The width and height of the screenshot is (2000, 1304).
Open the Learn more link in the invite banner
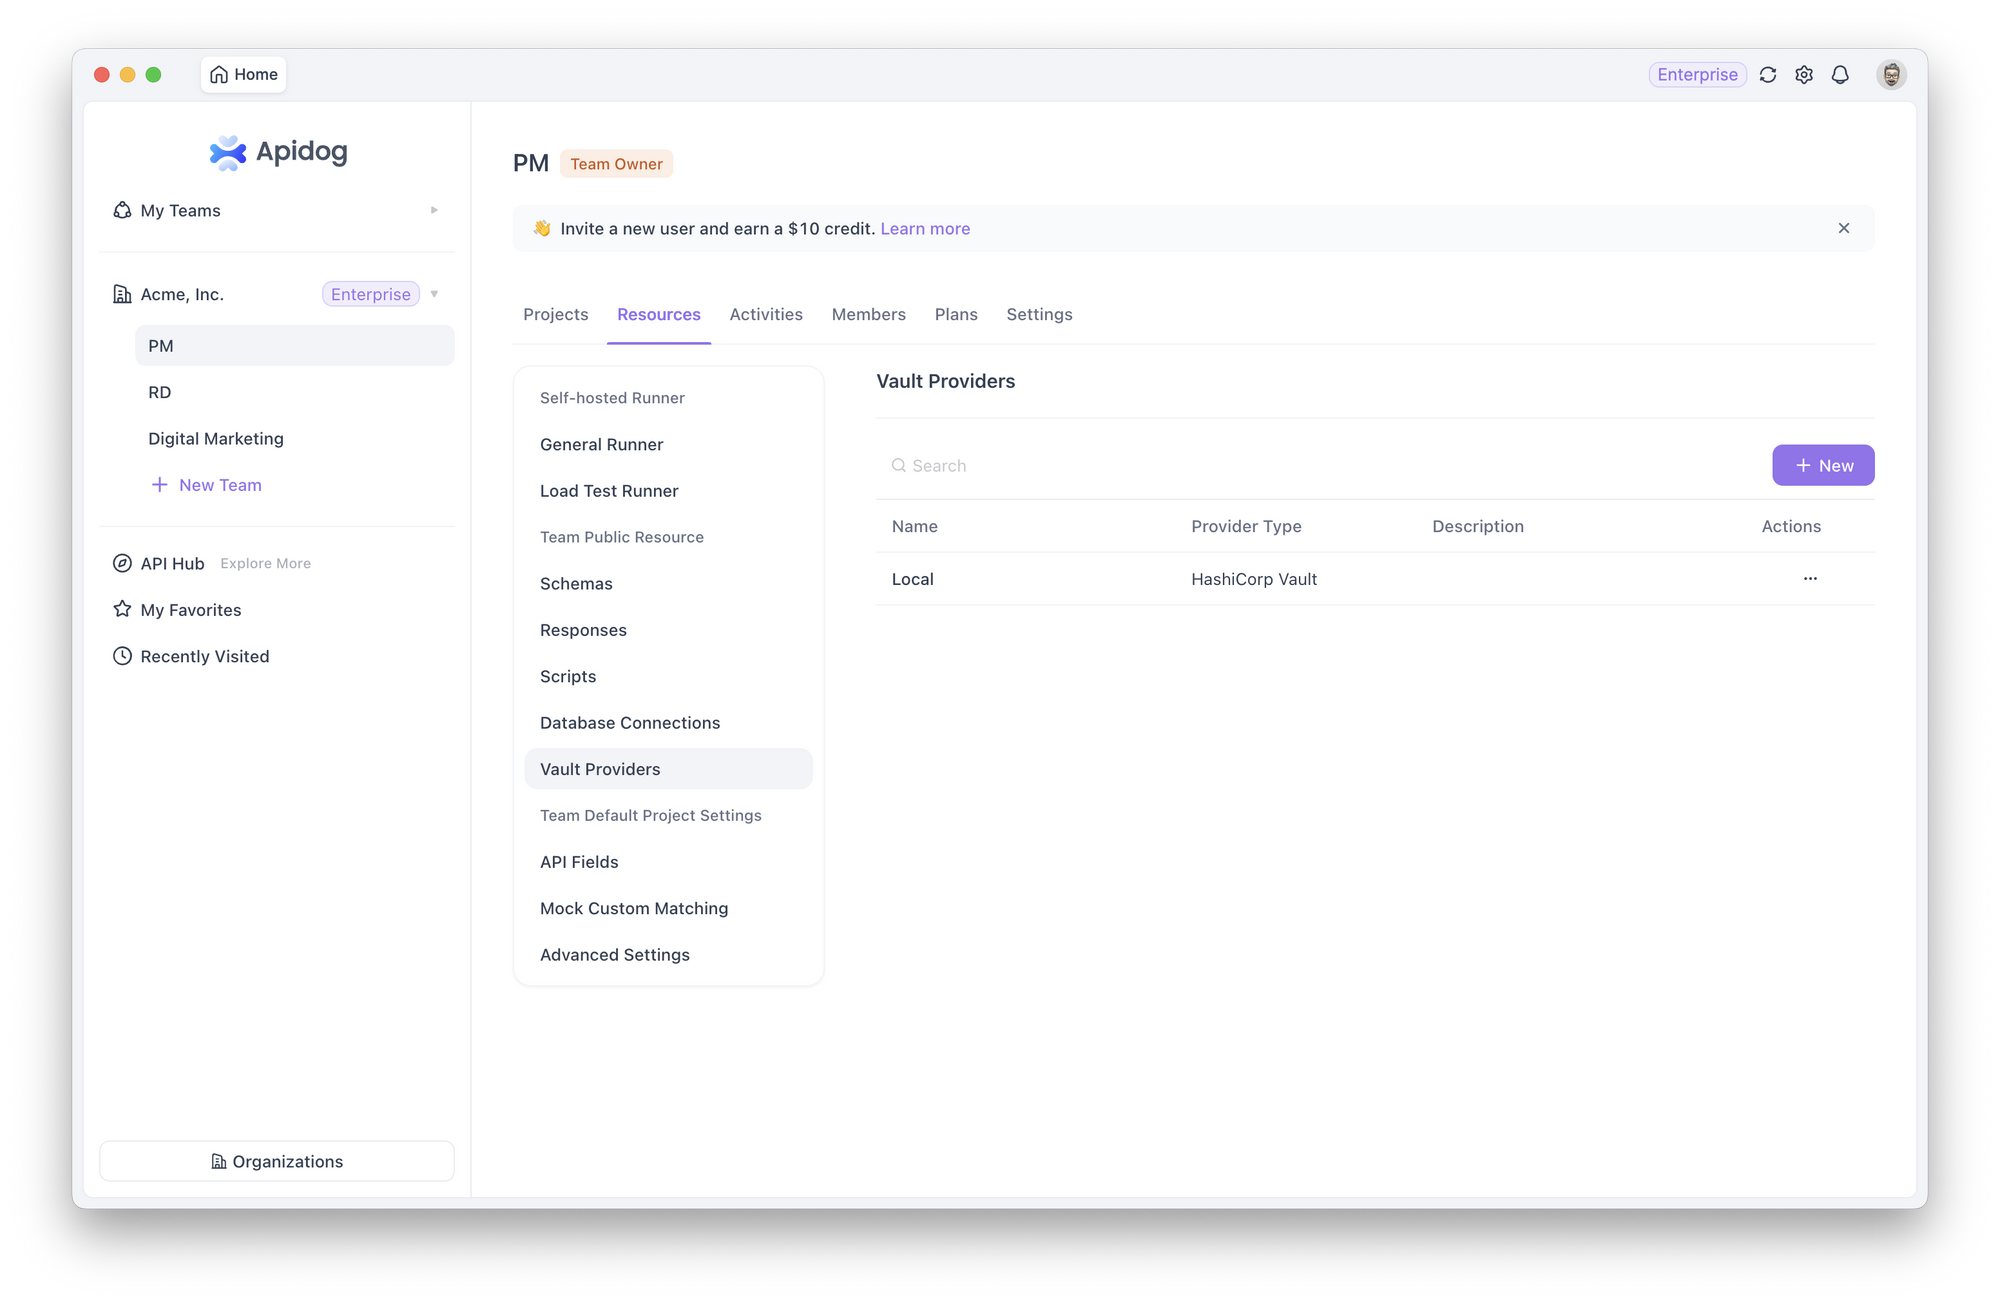point(924,228)
